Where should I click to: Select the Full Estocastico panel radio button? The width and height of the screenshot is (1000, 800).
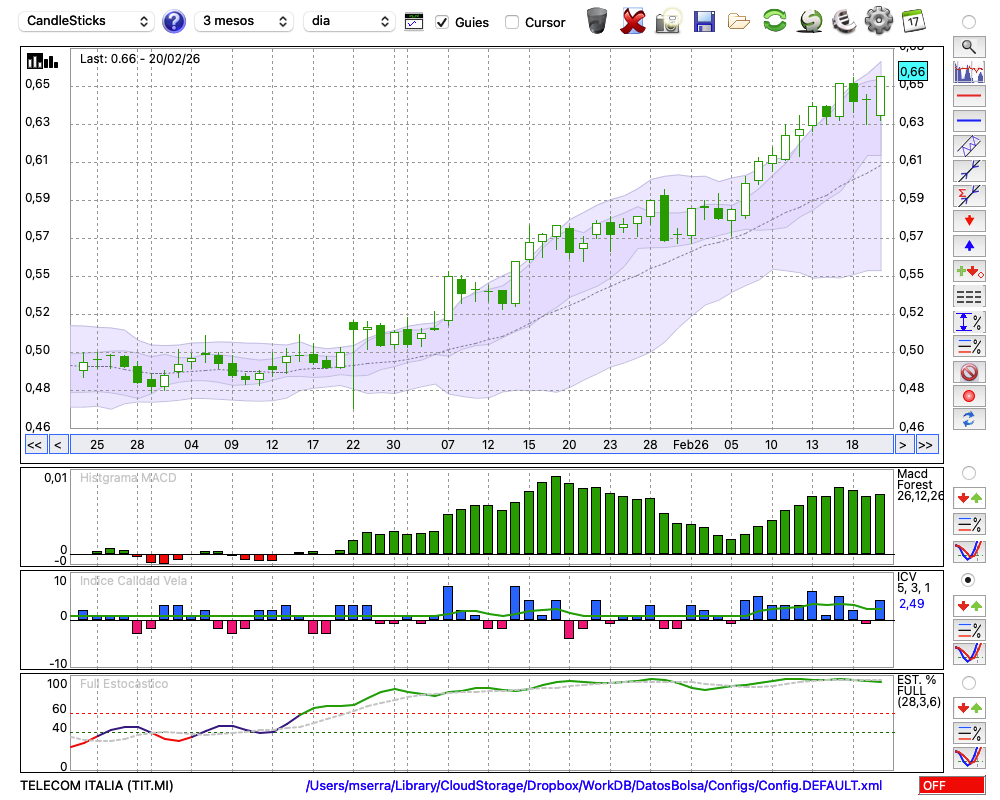[x=968, y=683]
